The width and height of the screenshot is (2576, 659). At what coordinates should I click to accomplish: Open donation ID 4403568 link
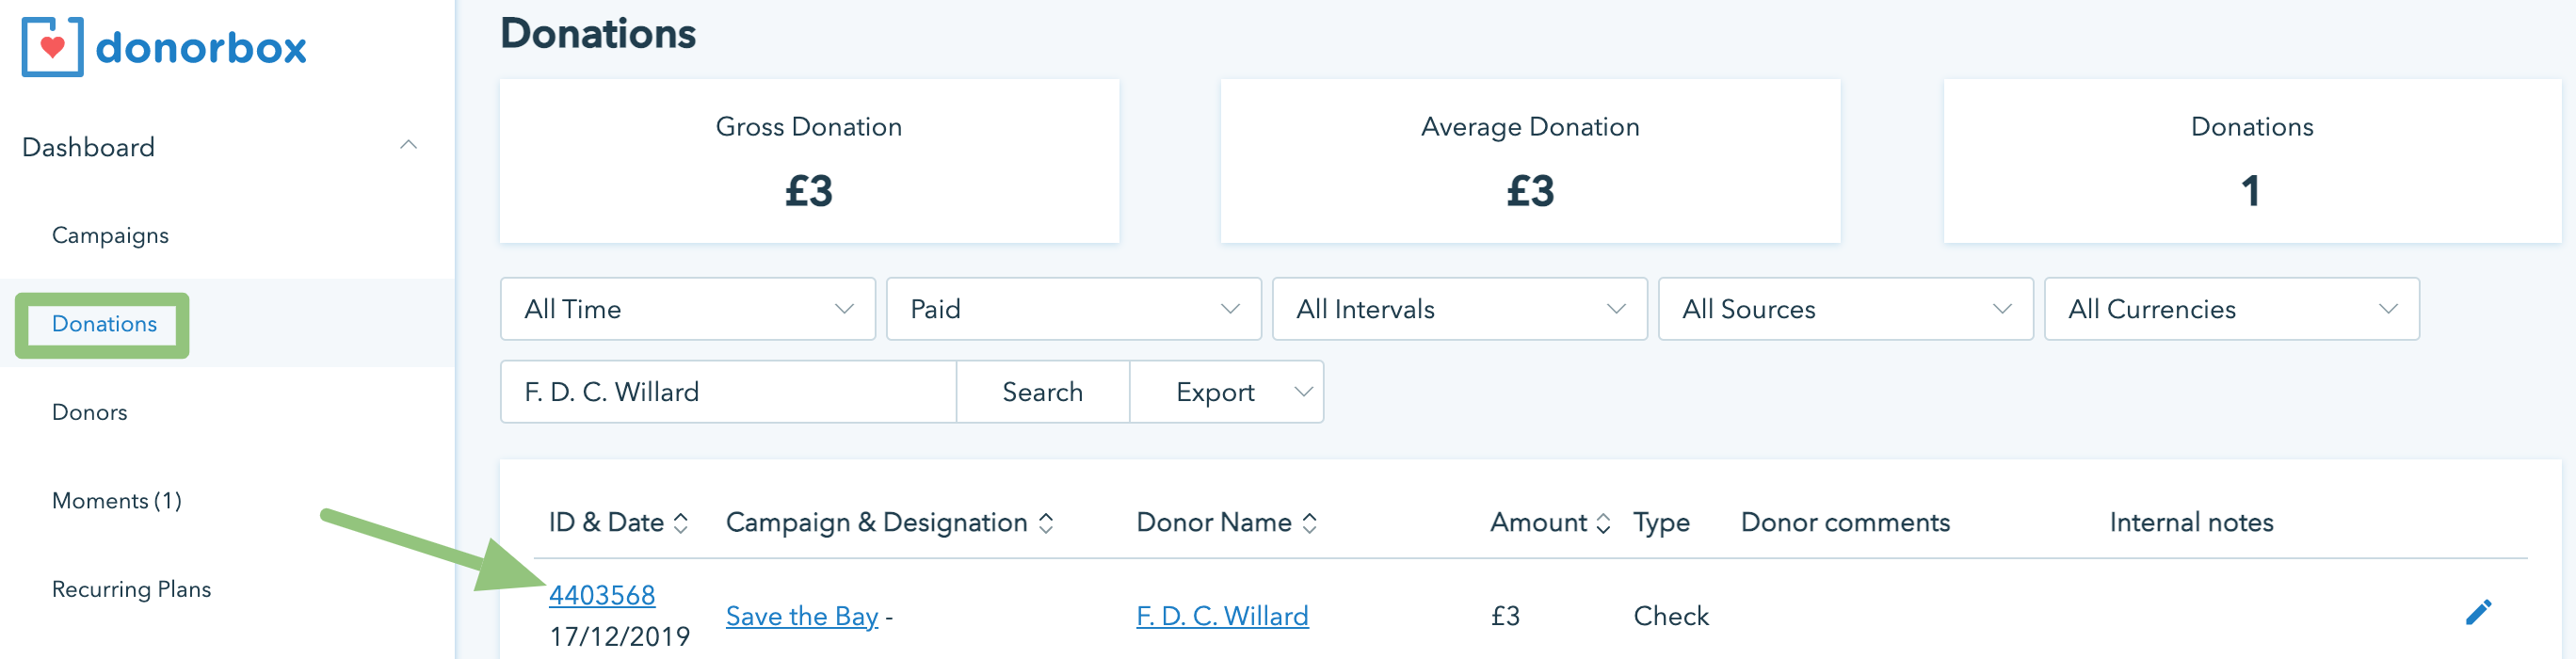pos(602,595)
